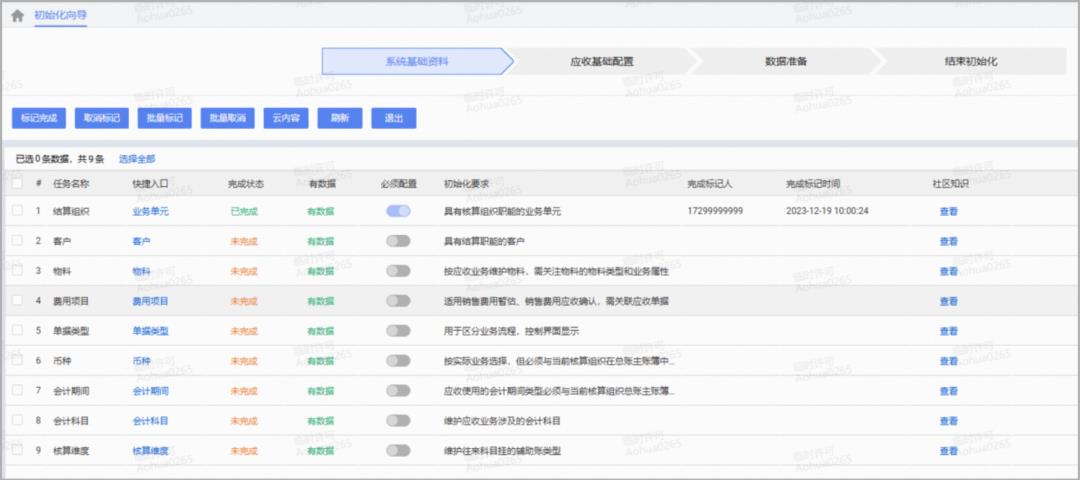1080x480 pixels.
Task: Click the 完成标记时间 column header
Action: 813,184
